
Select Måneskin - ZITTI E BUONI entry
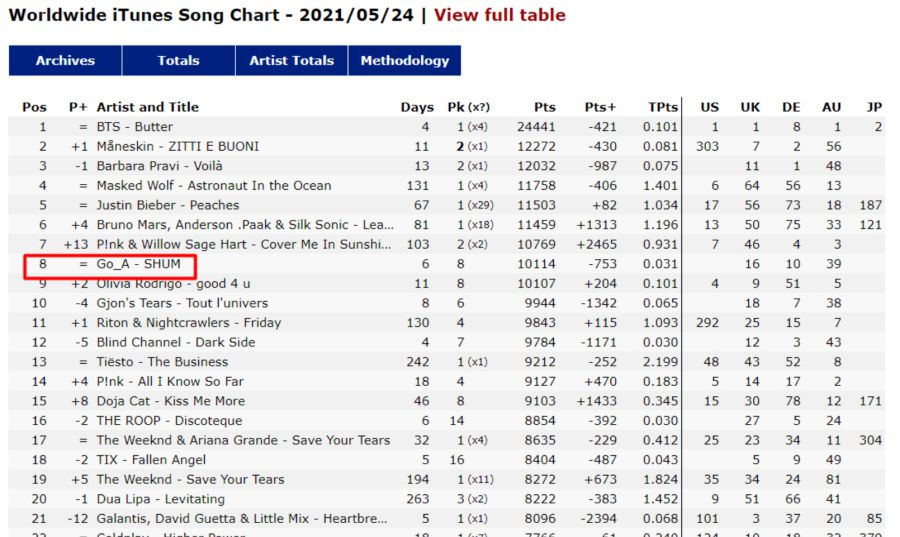coord(177,146)
